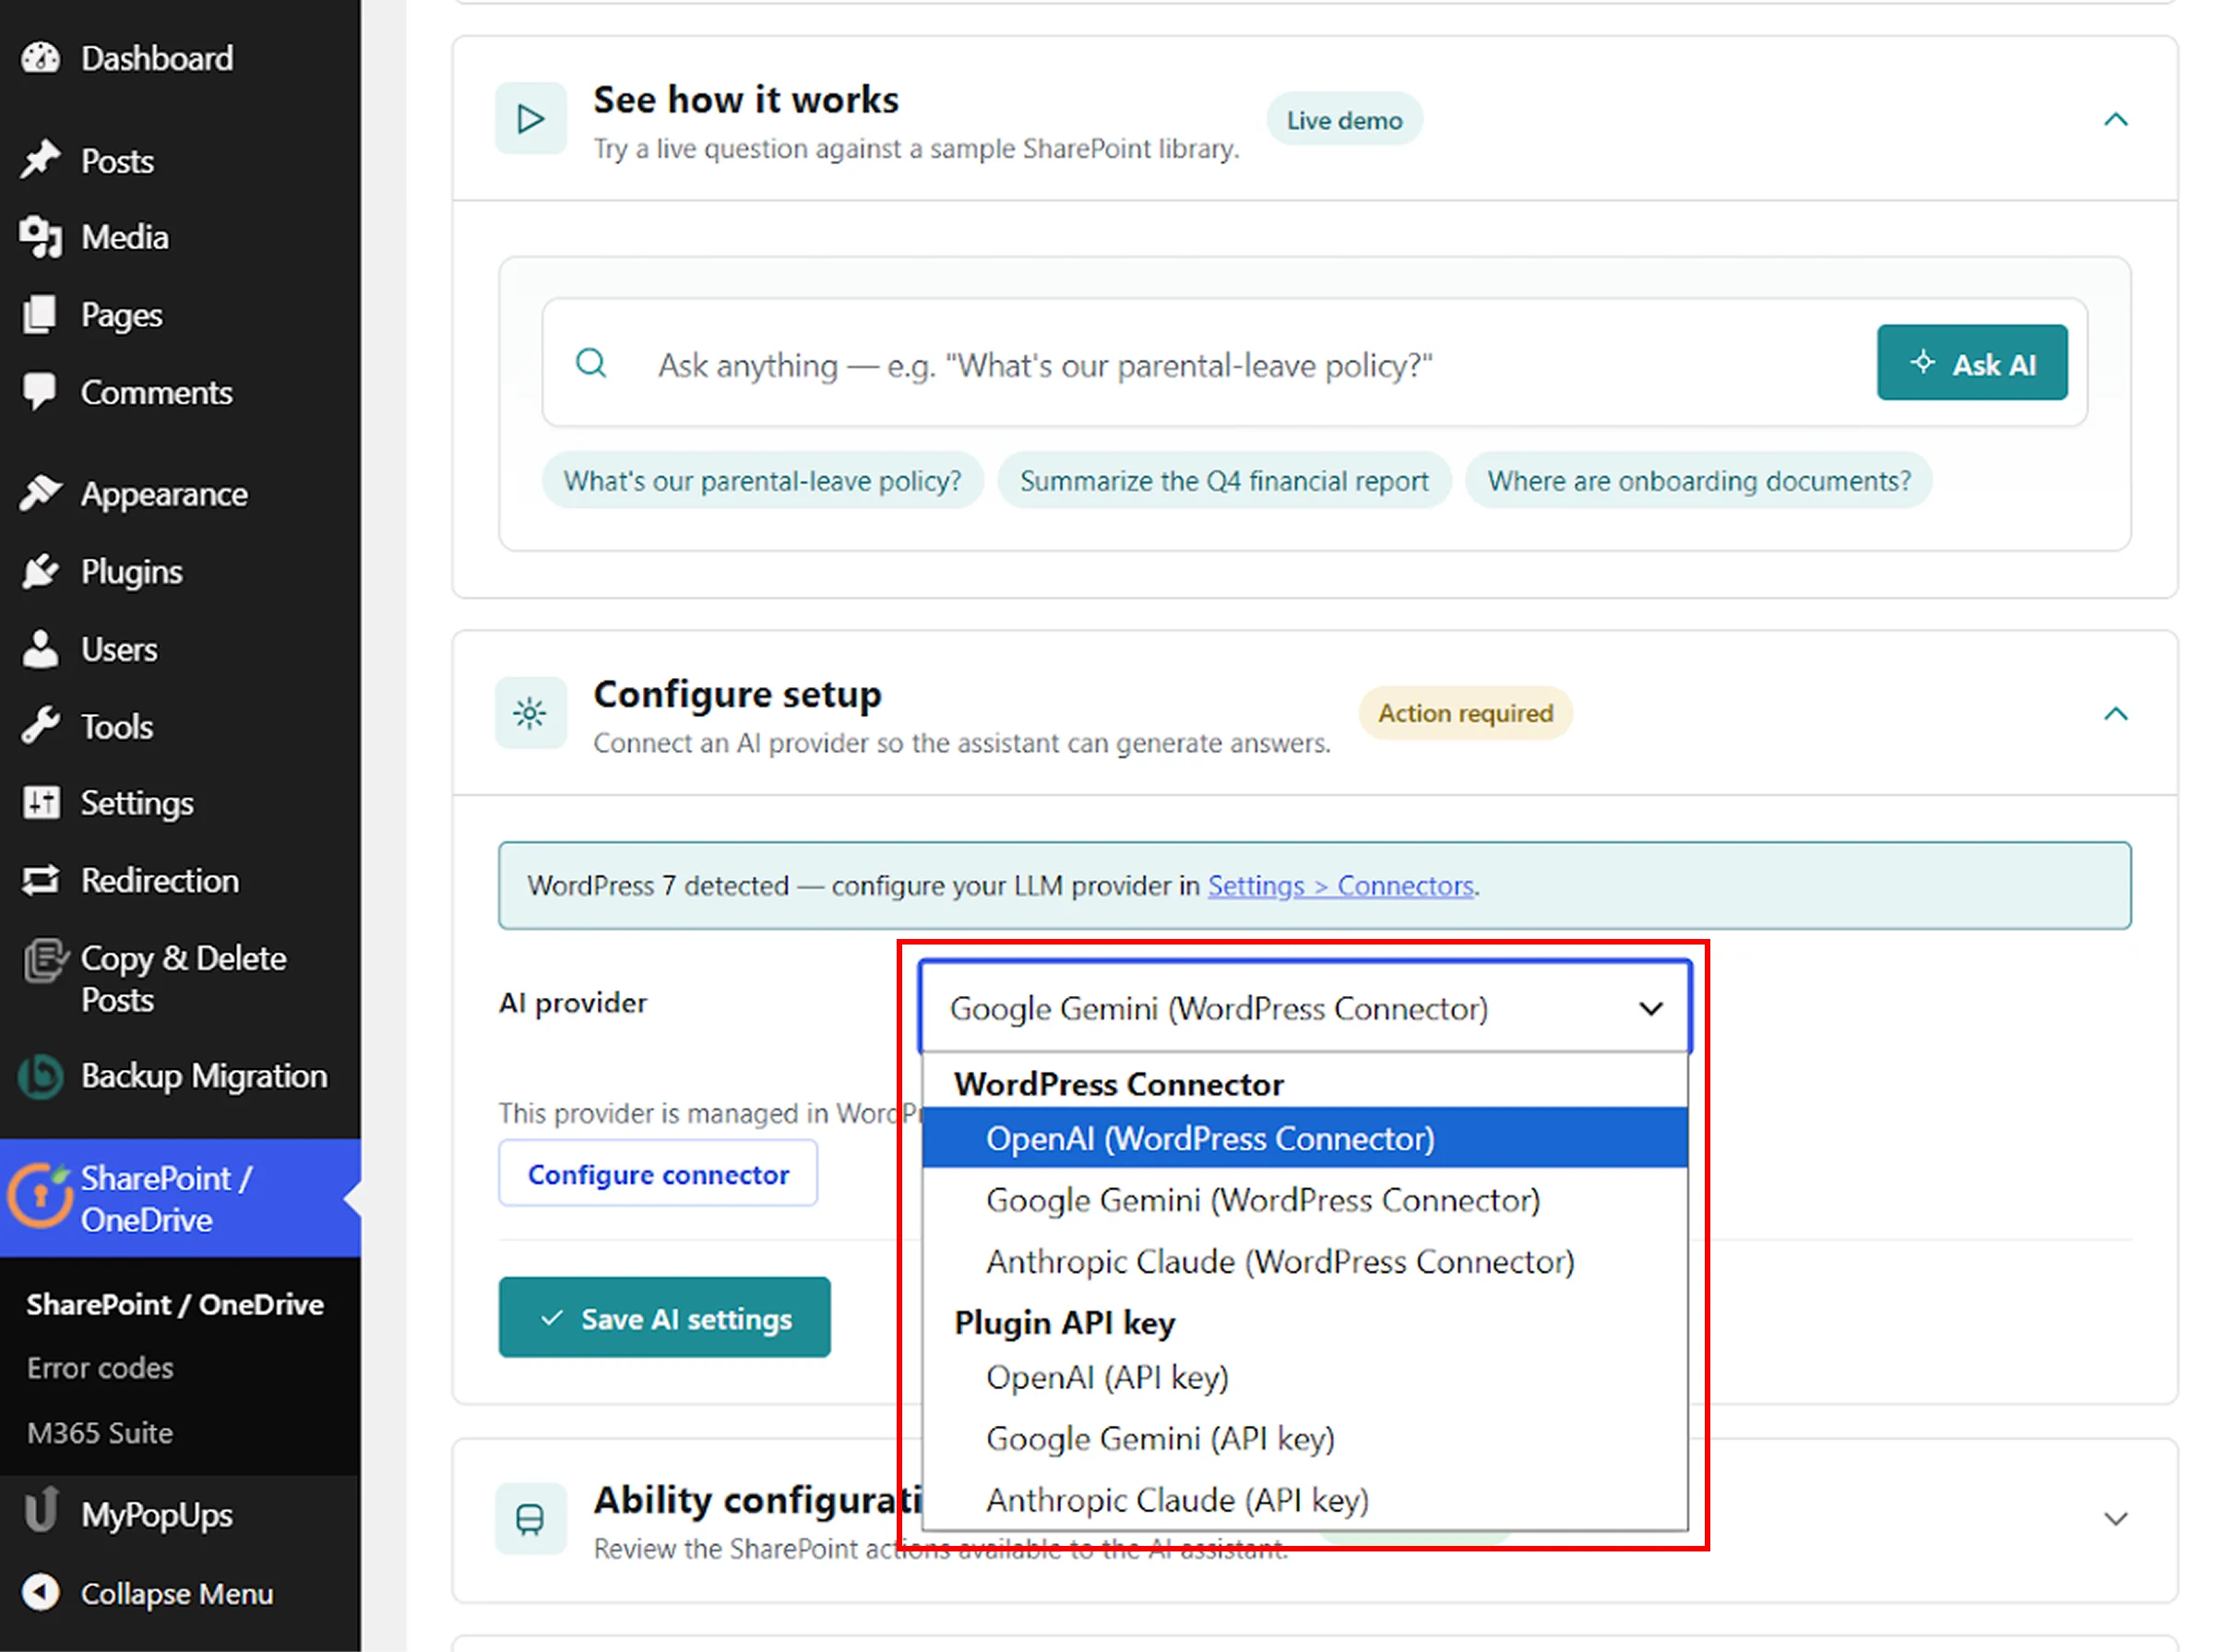Screen dimensions: 2214x1652
Task: Select Google Gemini (WordPress Connector) in list
Action: pos(1305,1200)
